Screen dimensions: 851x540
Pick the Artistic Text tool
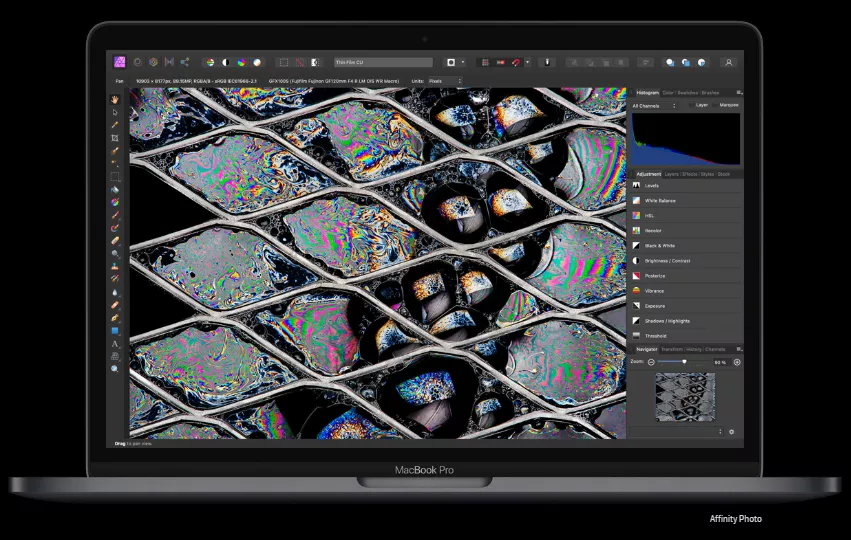pos(115,344)
